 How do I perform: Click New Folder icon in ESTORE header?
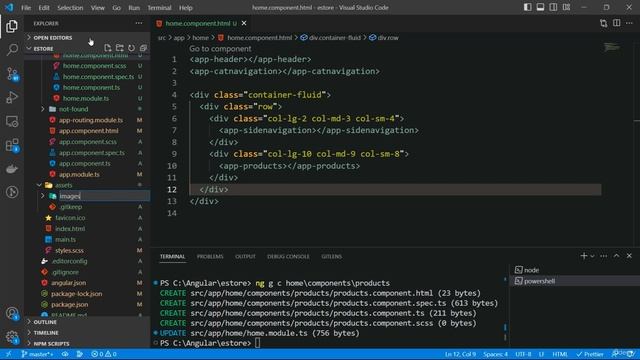pyautogui.click(x=119, y=48)
